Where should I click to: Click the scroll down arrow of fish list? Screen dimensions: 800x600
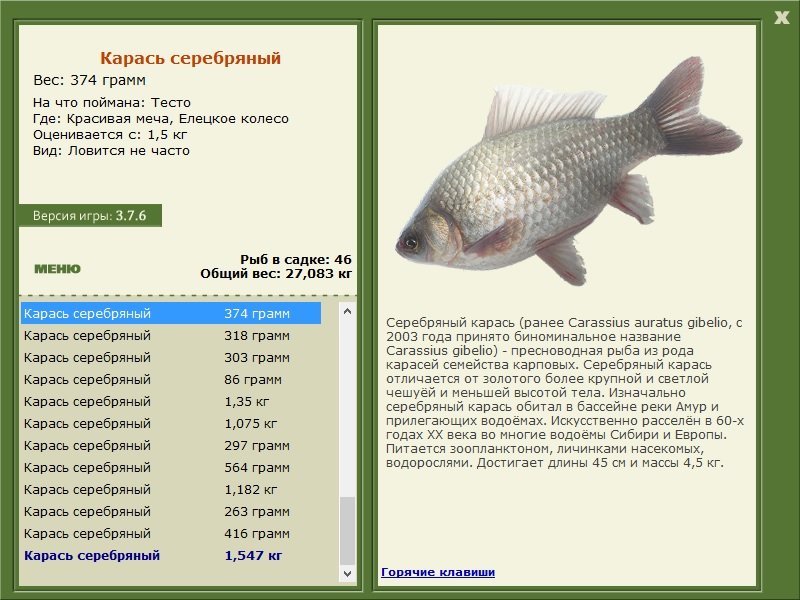coord(348,574)
